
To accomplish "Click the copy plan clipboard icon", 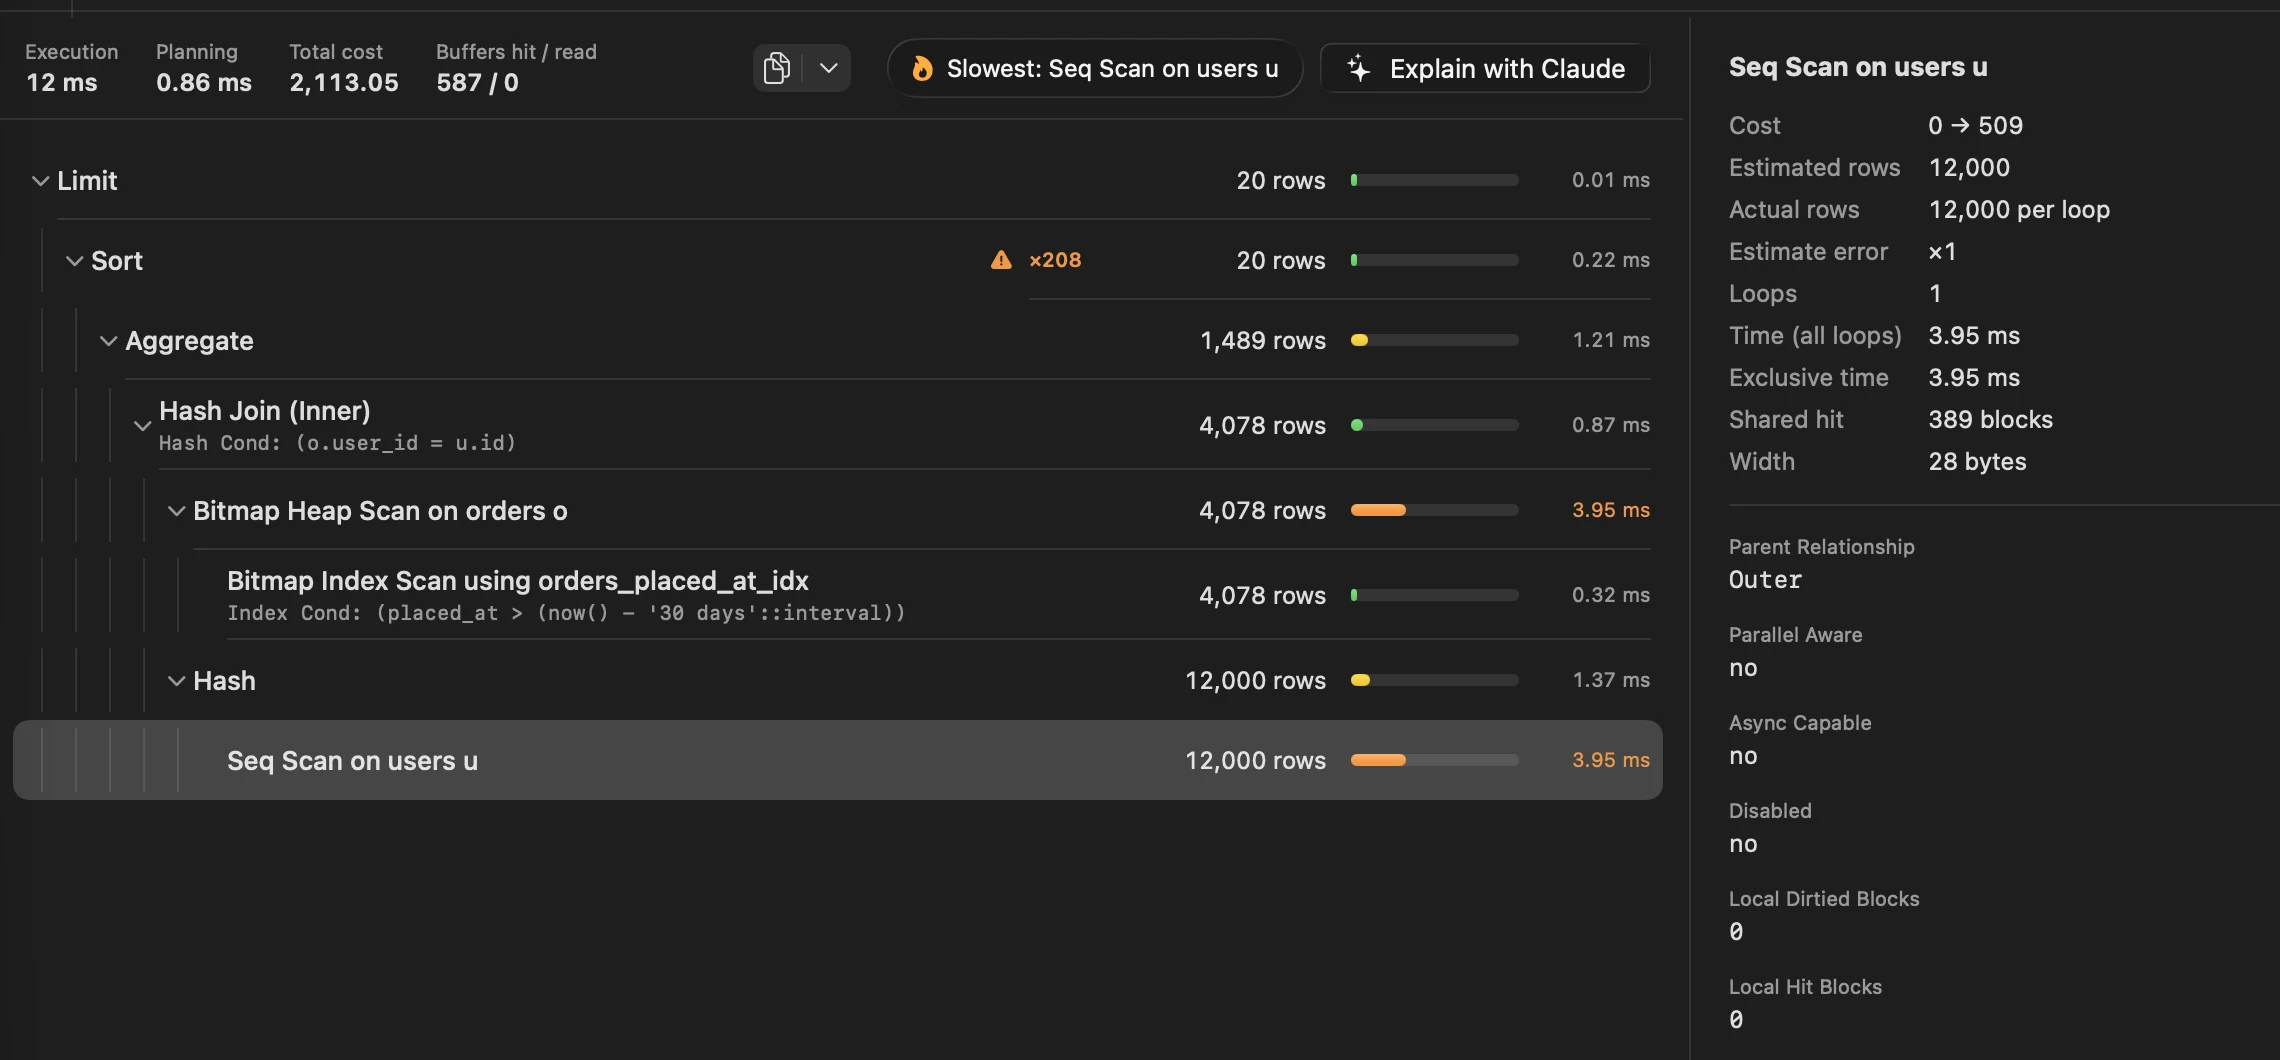I will 777,68.
